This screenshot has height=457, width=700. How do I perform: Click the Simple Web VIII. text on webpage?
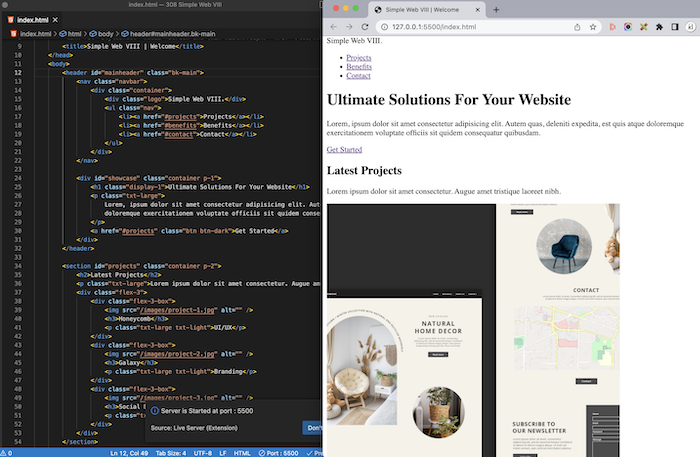tap(354, 41)
